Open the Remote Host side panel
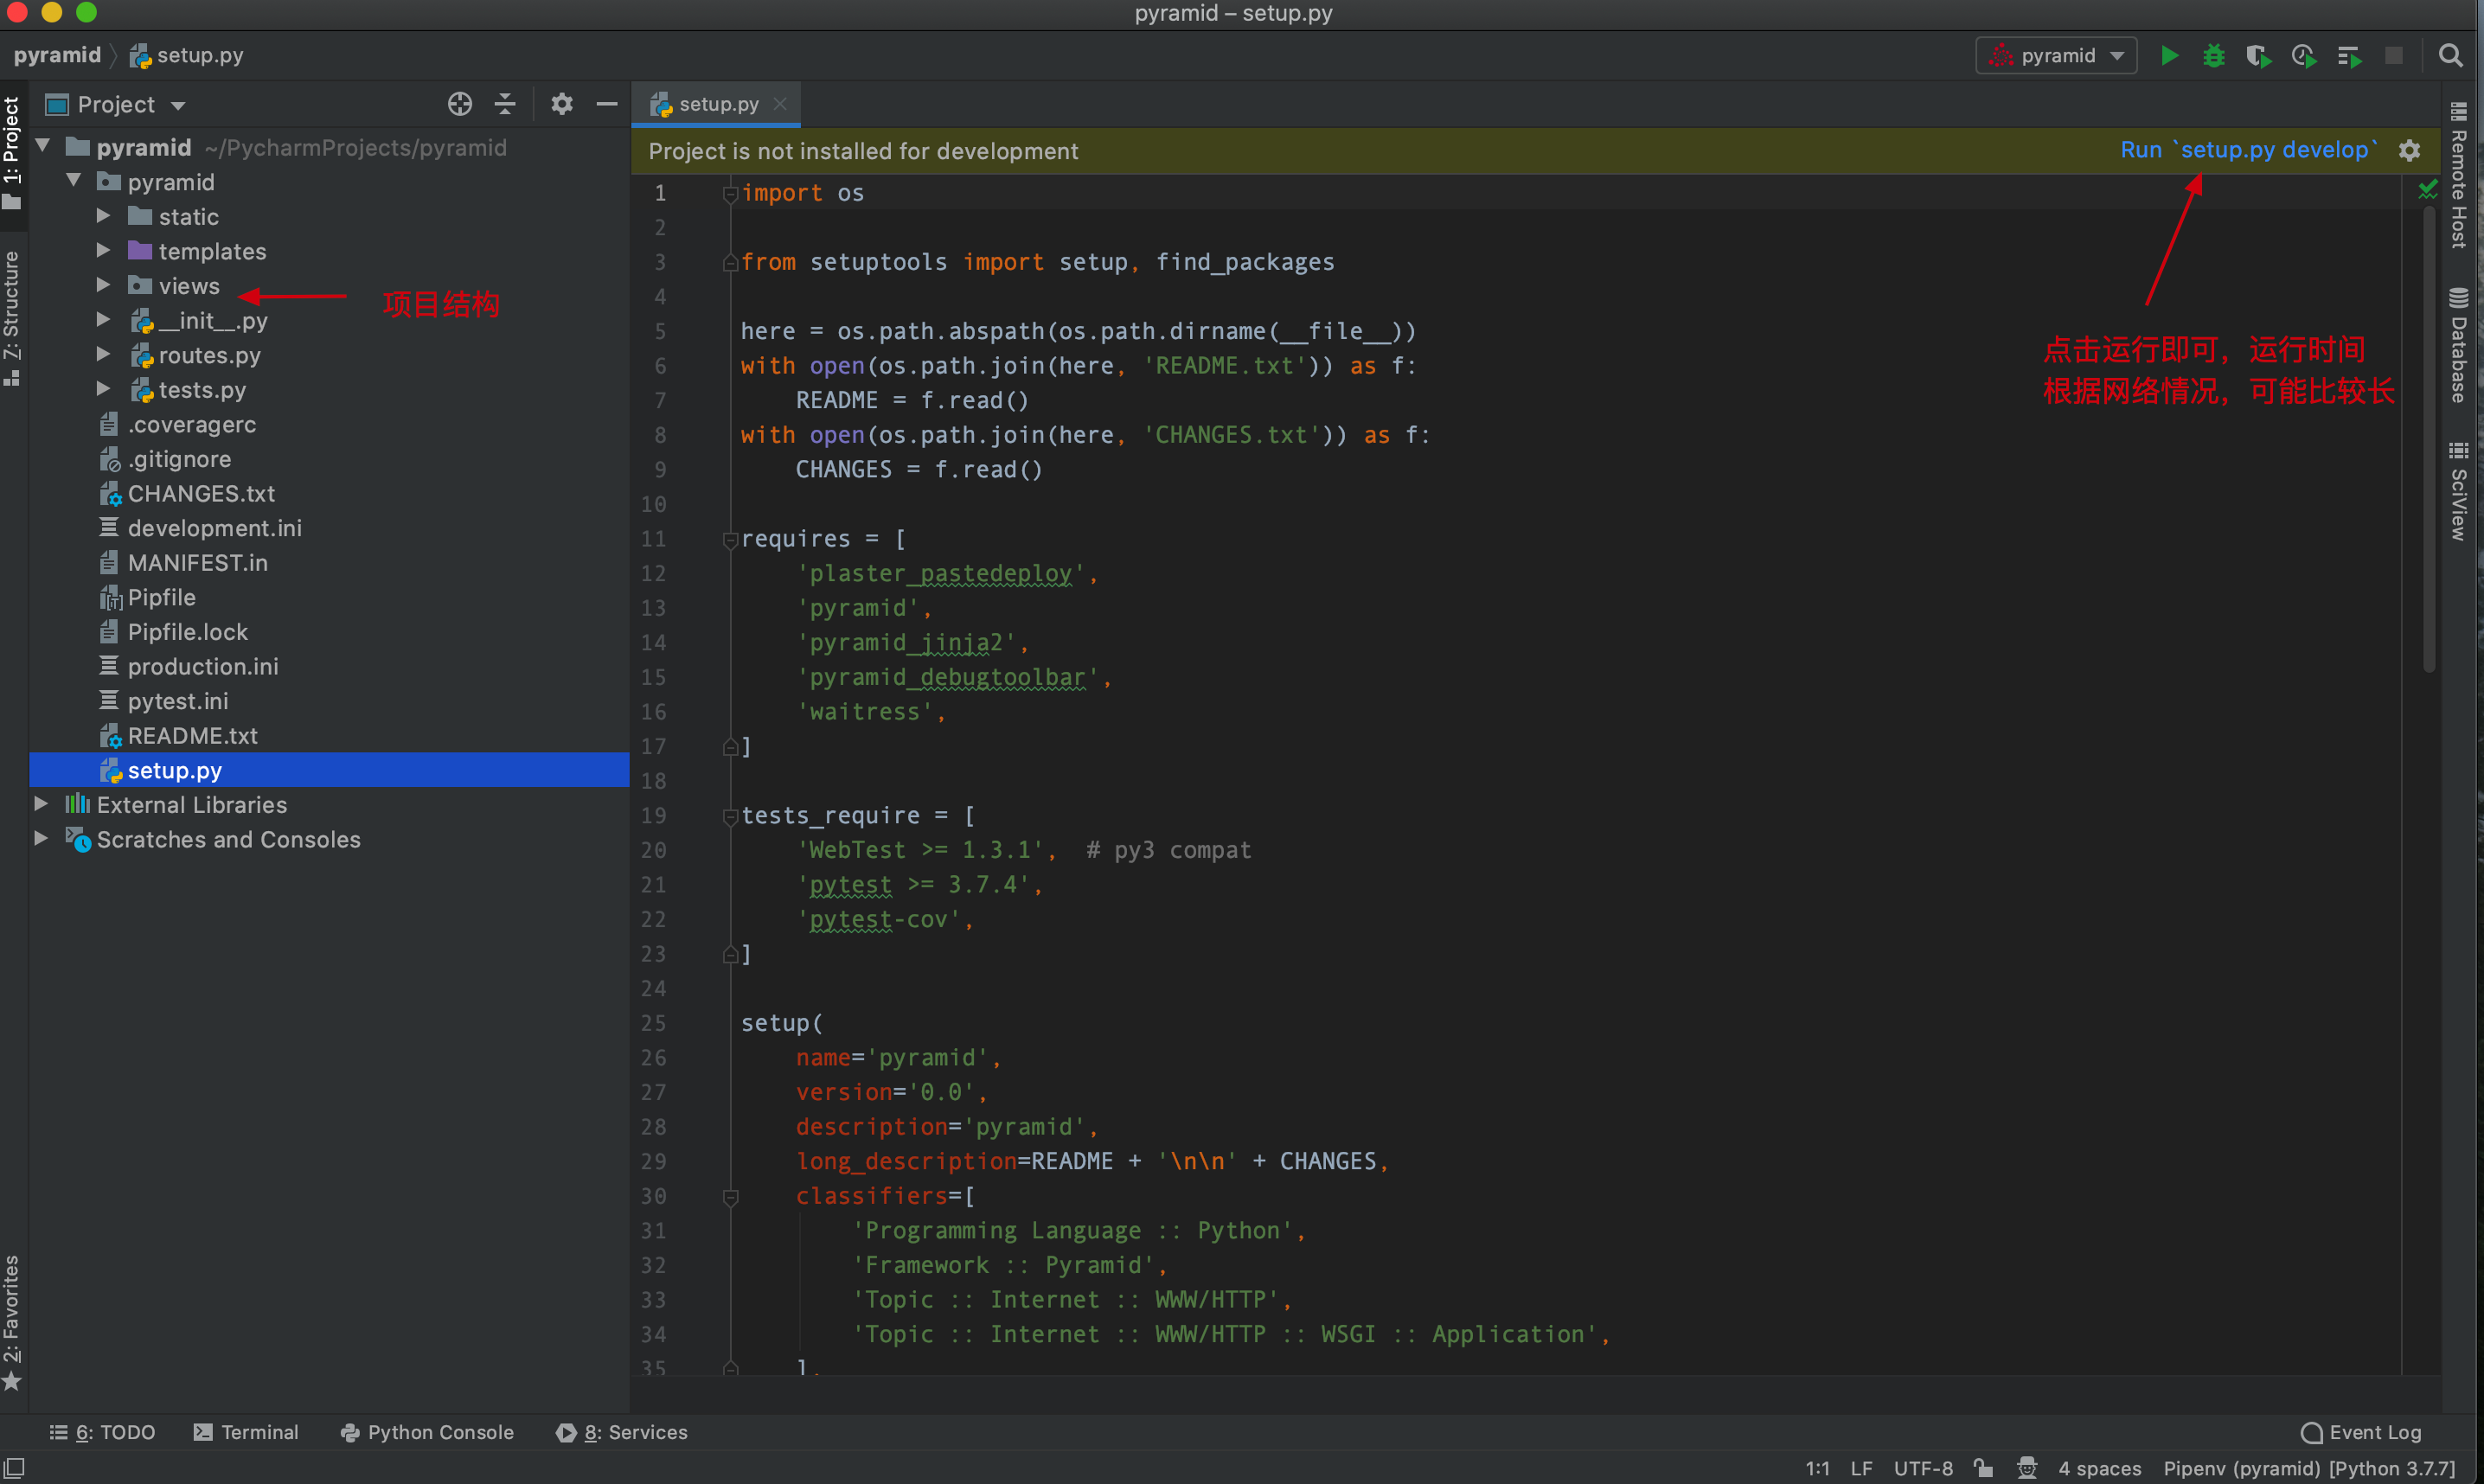The width and height of the screenshot is (2484, 1484). tap(2458, 176)
